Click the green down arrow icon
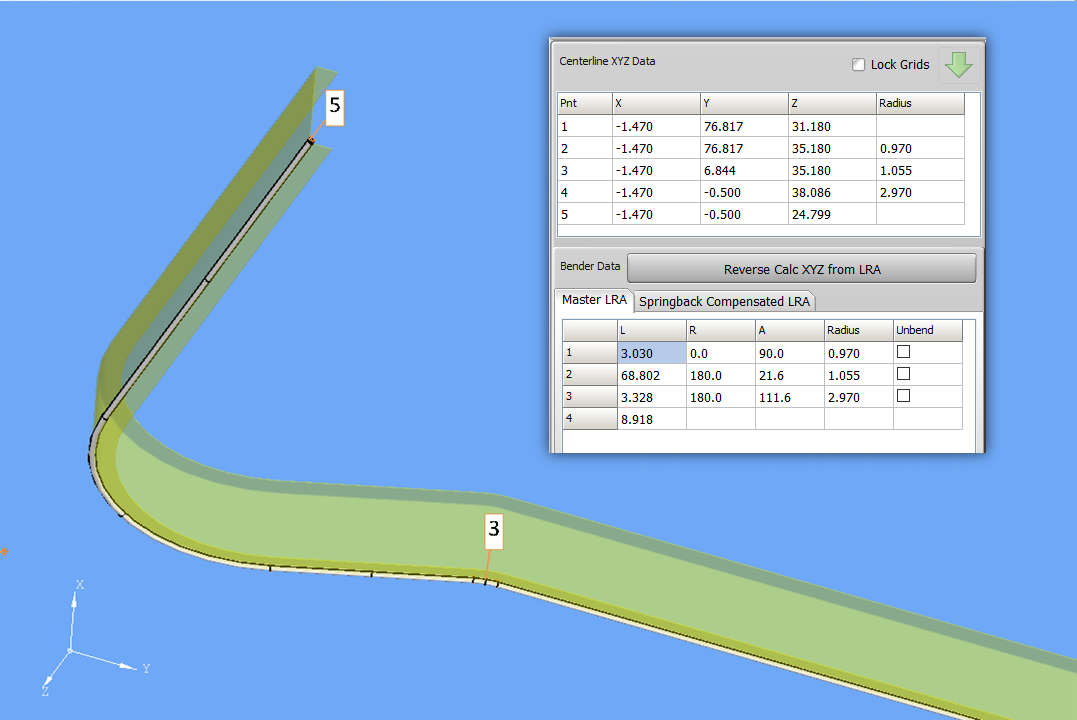 [958, 65]
